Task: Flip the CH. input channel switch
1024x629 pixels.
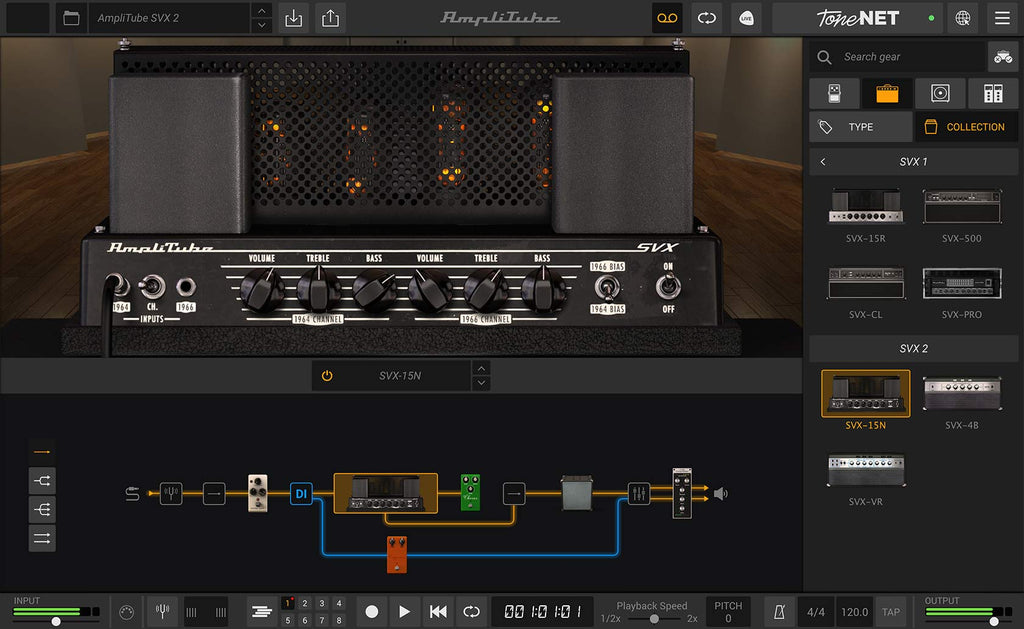Action: point(152,286)
